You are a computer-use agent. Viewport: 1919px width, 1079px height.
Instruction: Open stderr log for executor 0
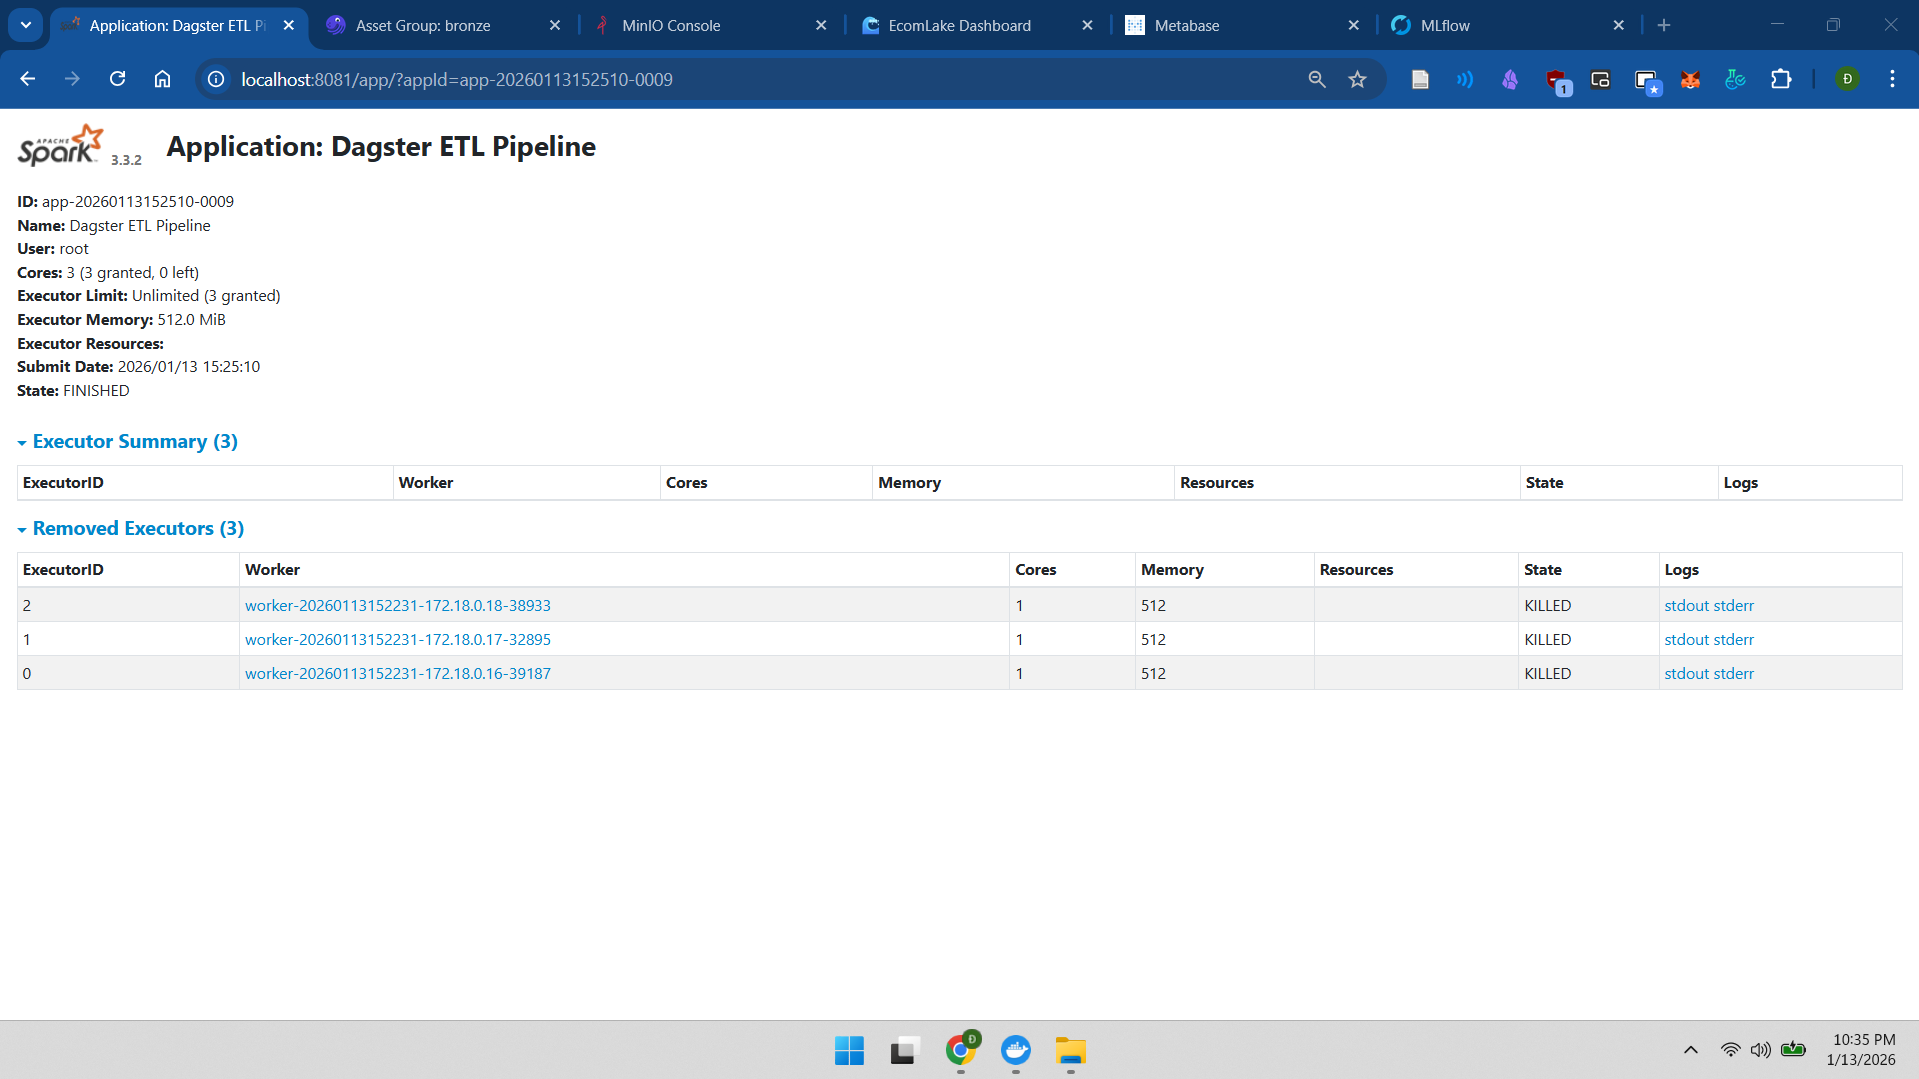(x=1734, y=673)
